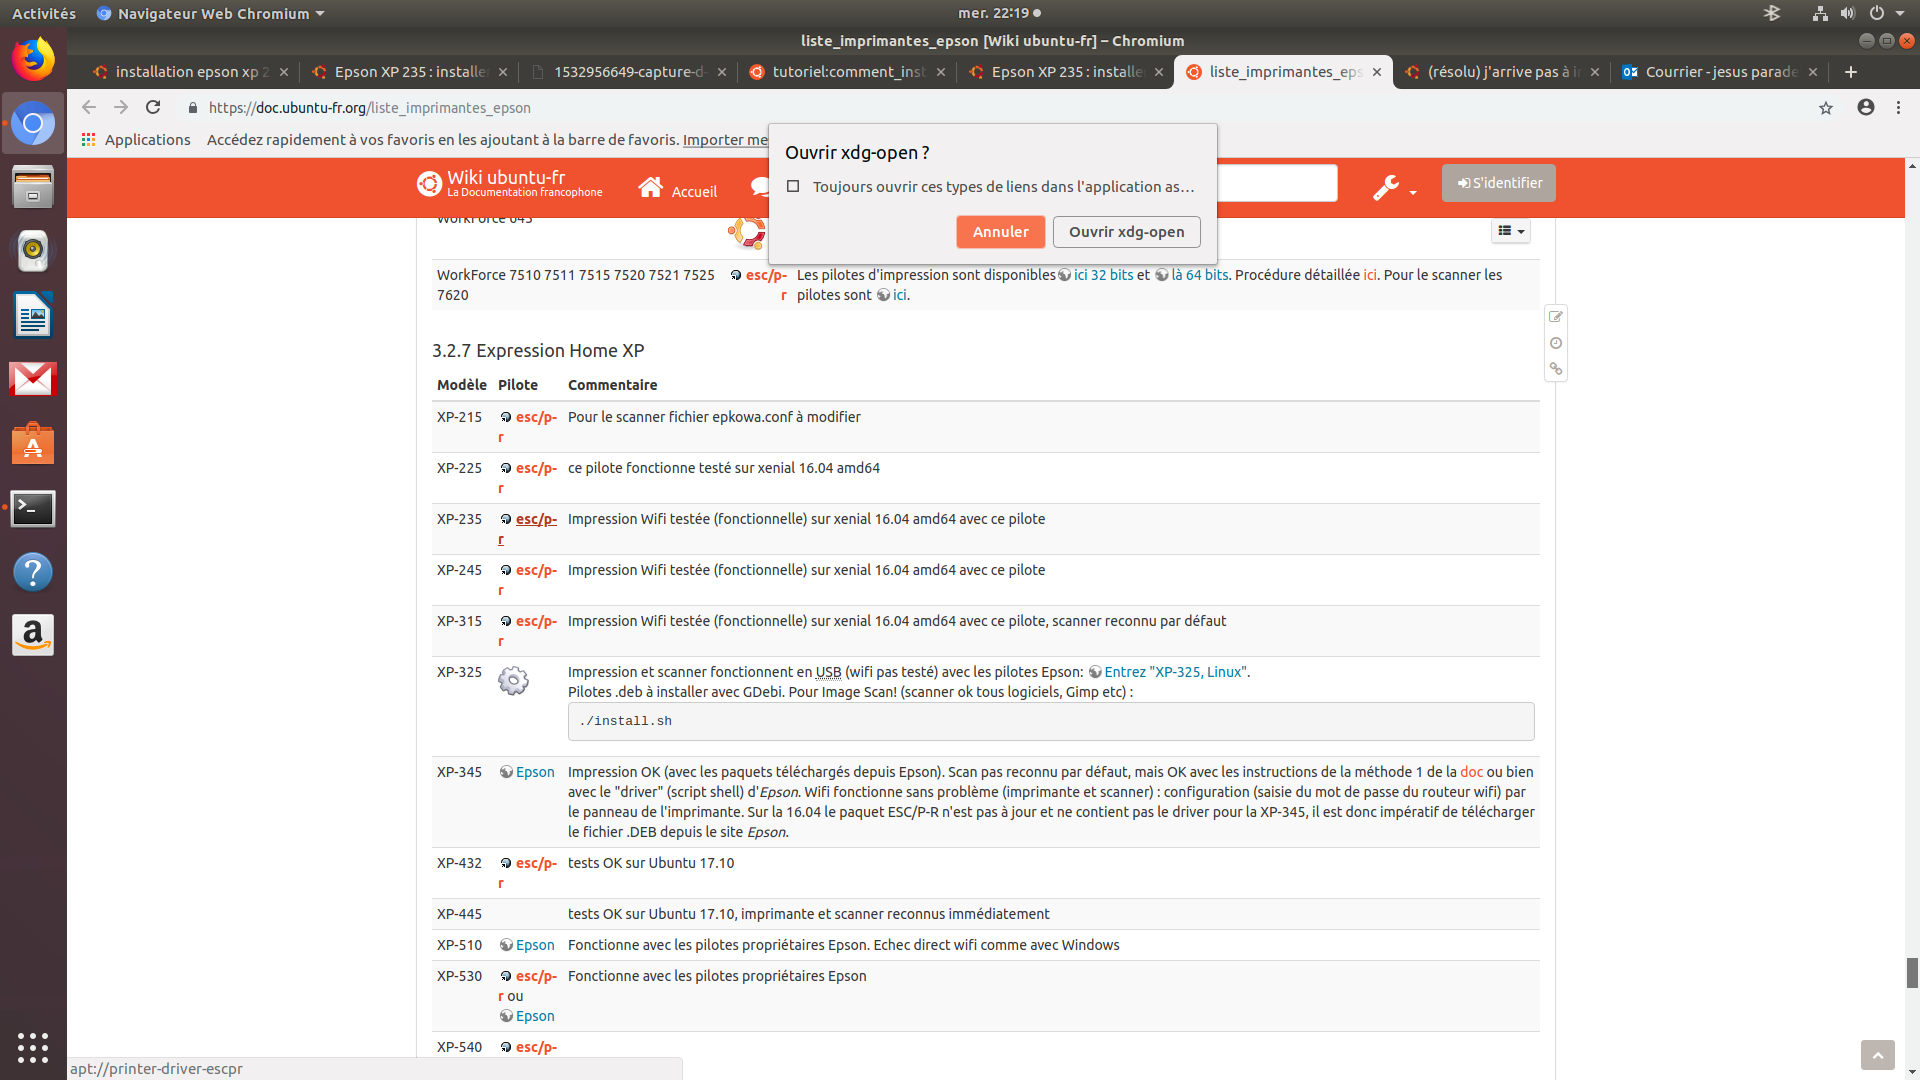
Task: Click the '3.2.7 Expression Home XP' heading
Action: (538, 351)
